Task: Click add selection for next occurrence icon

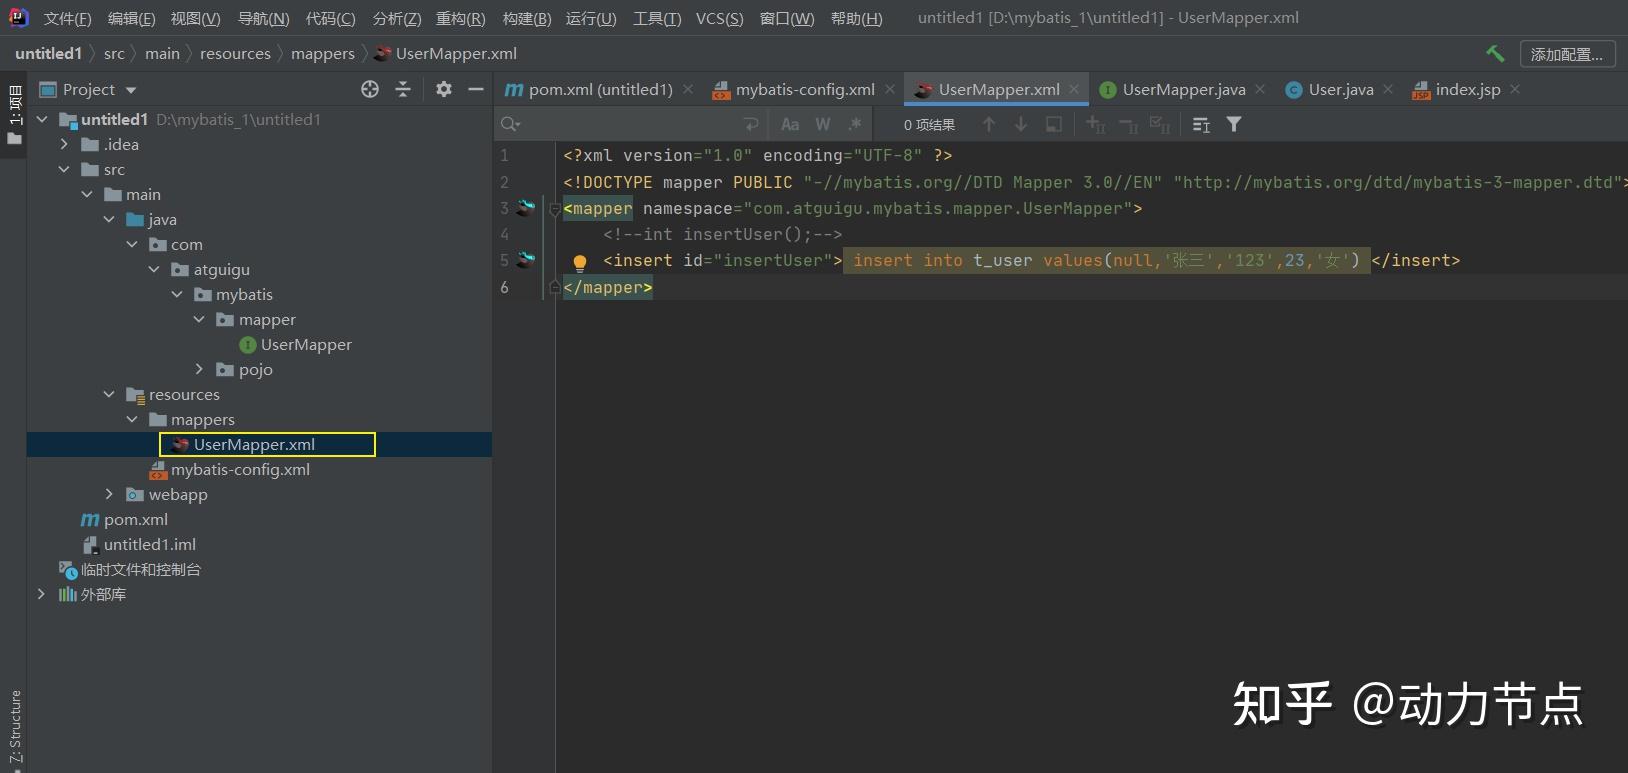Action: click(1096, 124)
